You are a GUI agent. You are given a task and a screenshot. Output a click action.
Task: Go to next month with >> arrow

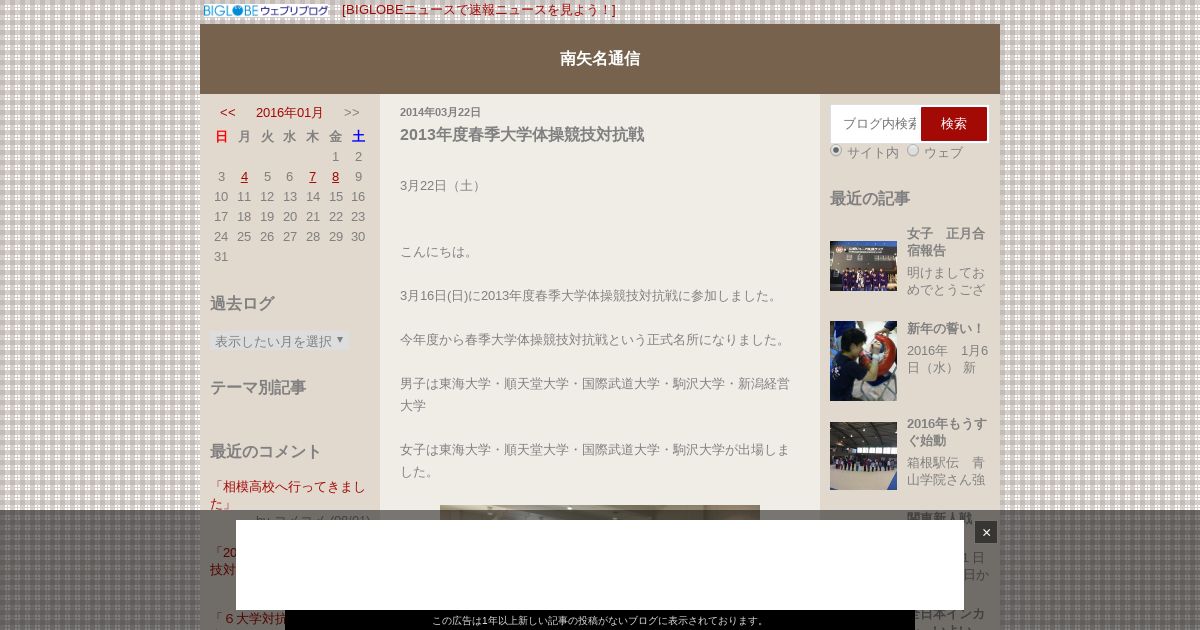352,113
